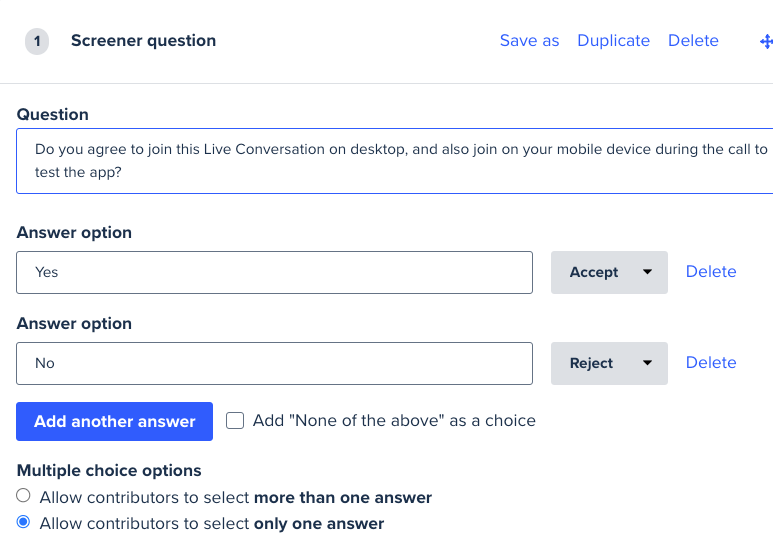Viewport: 773px width, 544px height.
Task: Click the Add another answer button
Action: pyautogui.click(x=114, y=421)
